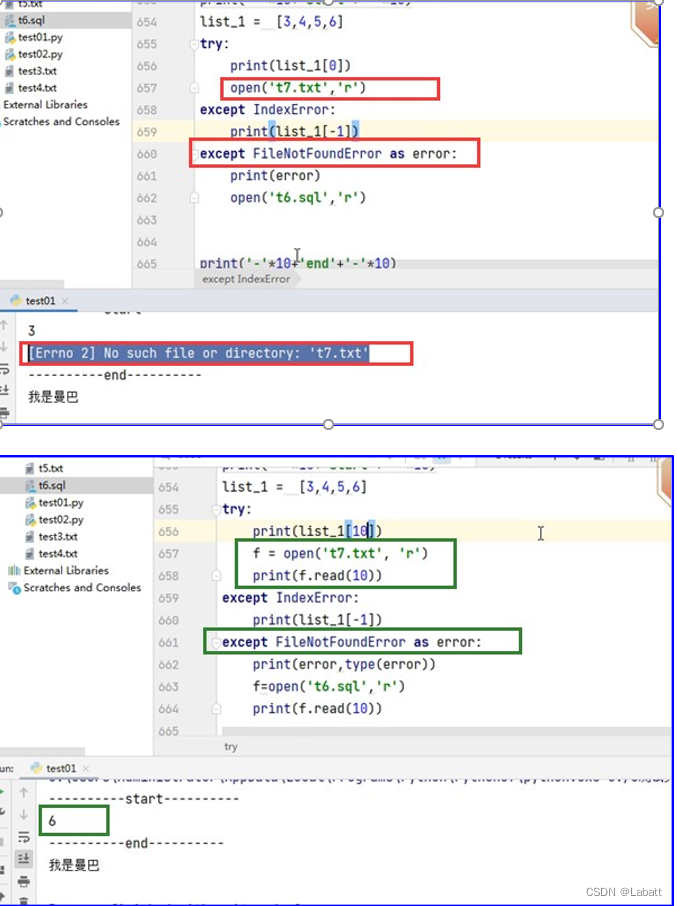Click the output line '6' in lower console
677x906 pixels.
click(x=53, y=820)
